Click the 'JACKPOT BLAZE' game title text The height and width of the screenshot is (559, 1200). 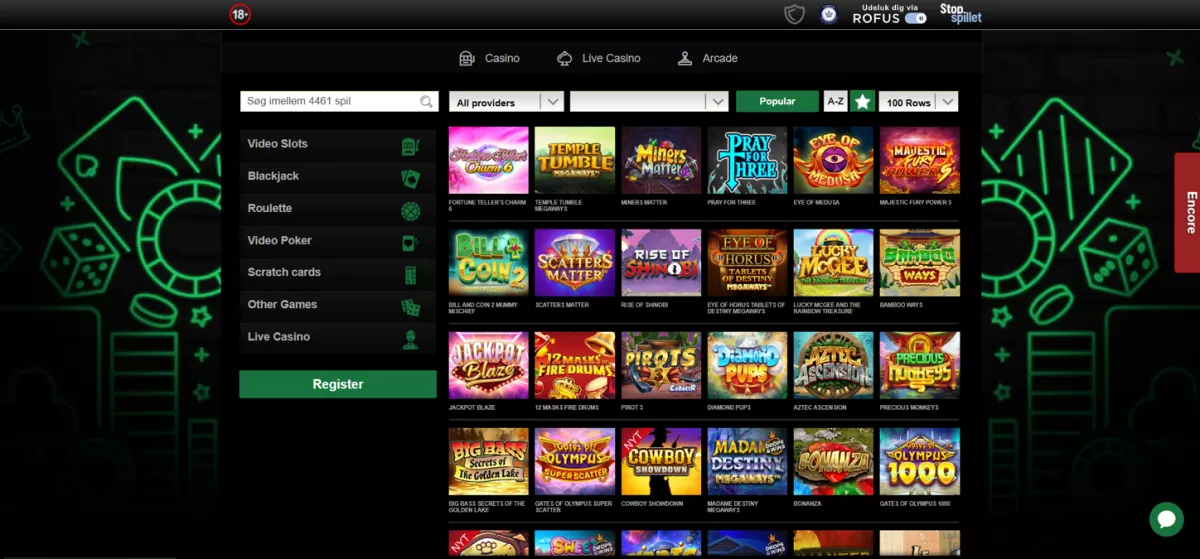point(472,408)
